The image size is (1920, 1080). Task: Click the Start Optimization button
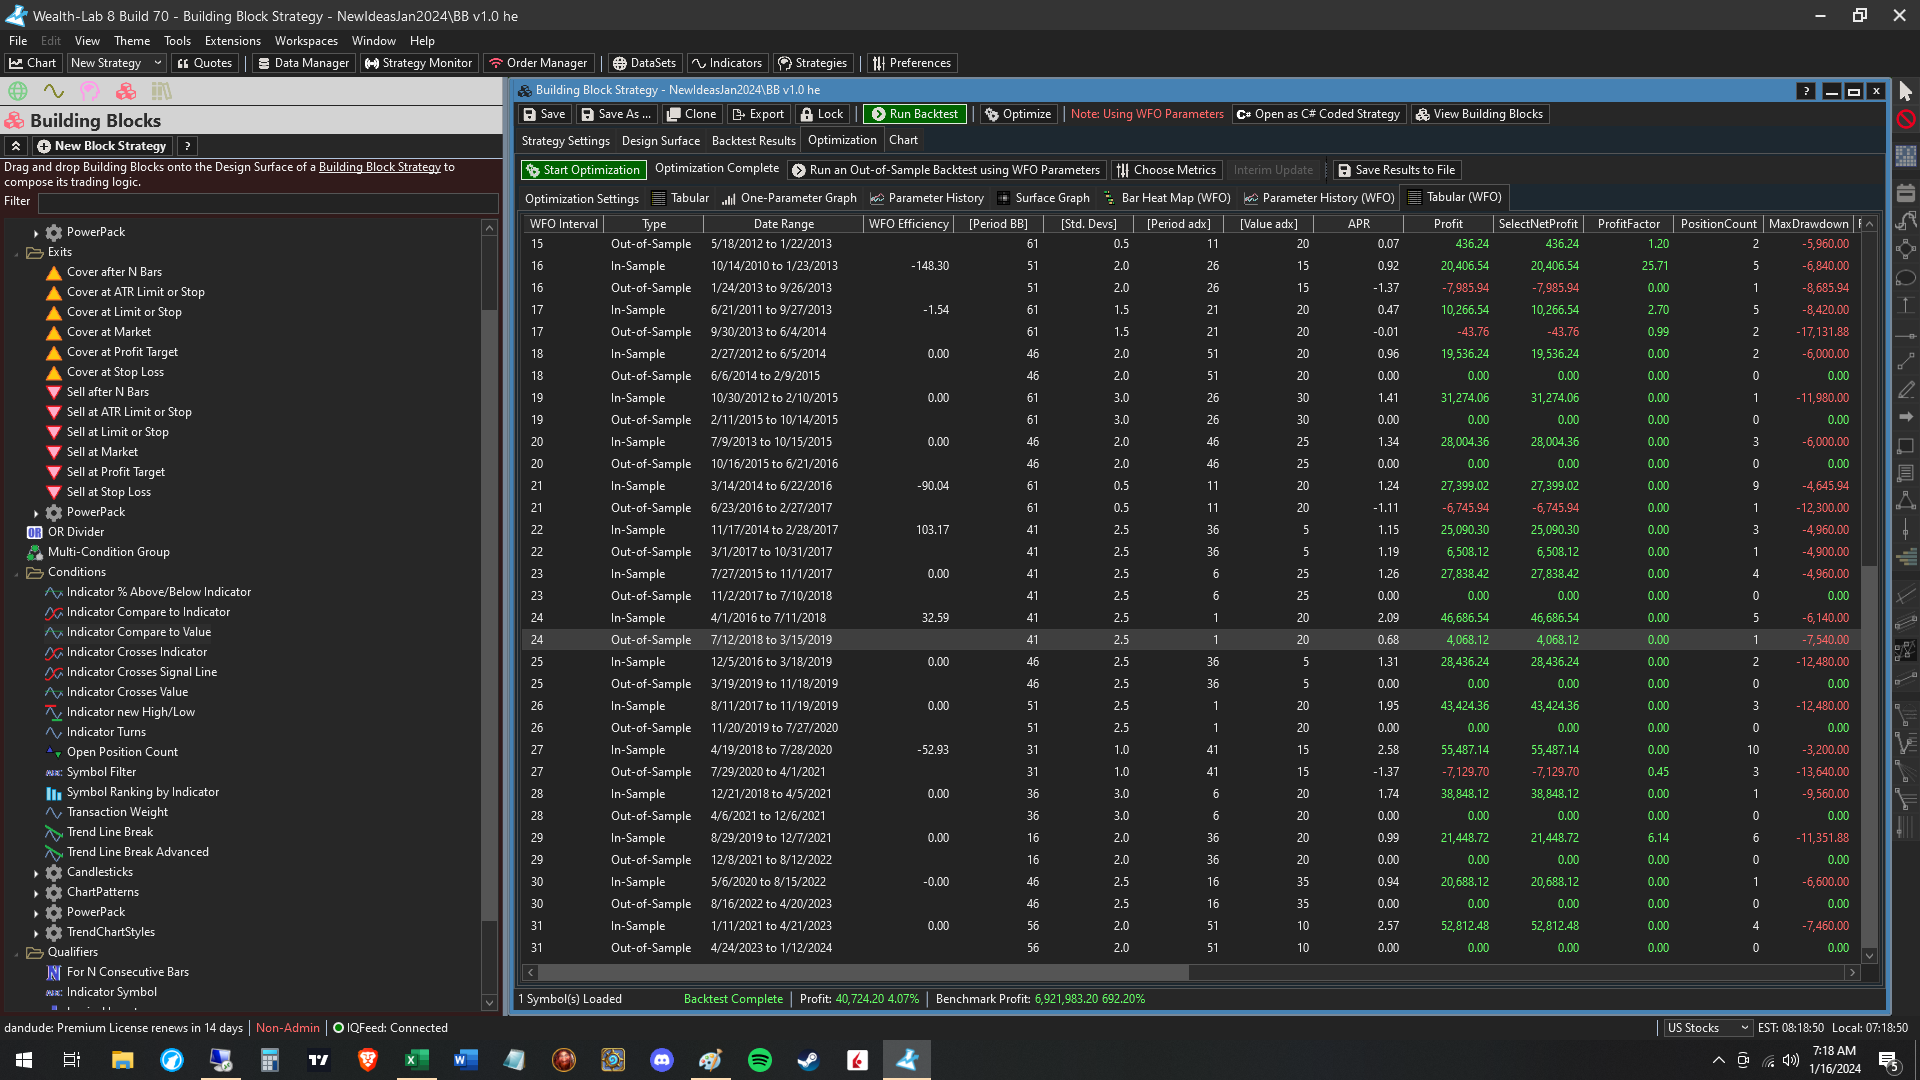click(x=583, y=170)
